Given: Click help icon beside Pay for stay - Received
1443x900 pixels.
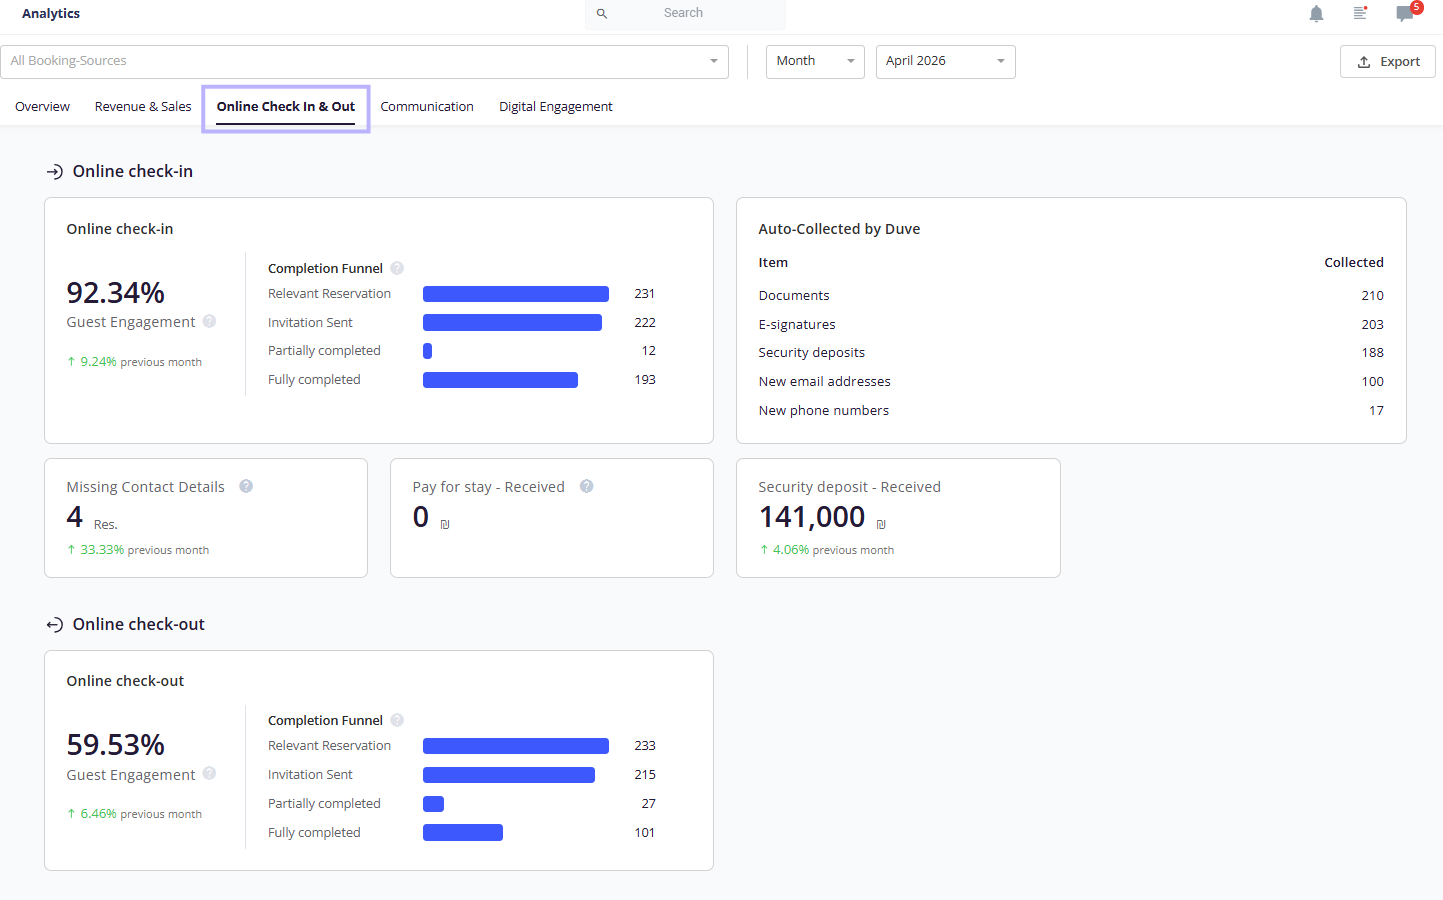Looking at the screenshot, I should [x=587, y=486].
